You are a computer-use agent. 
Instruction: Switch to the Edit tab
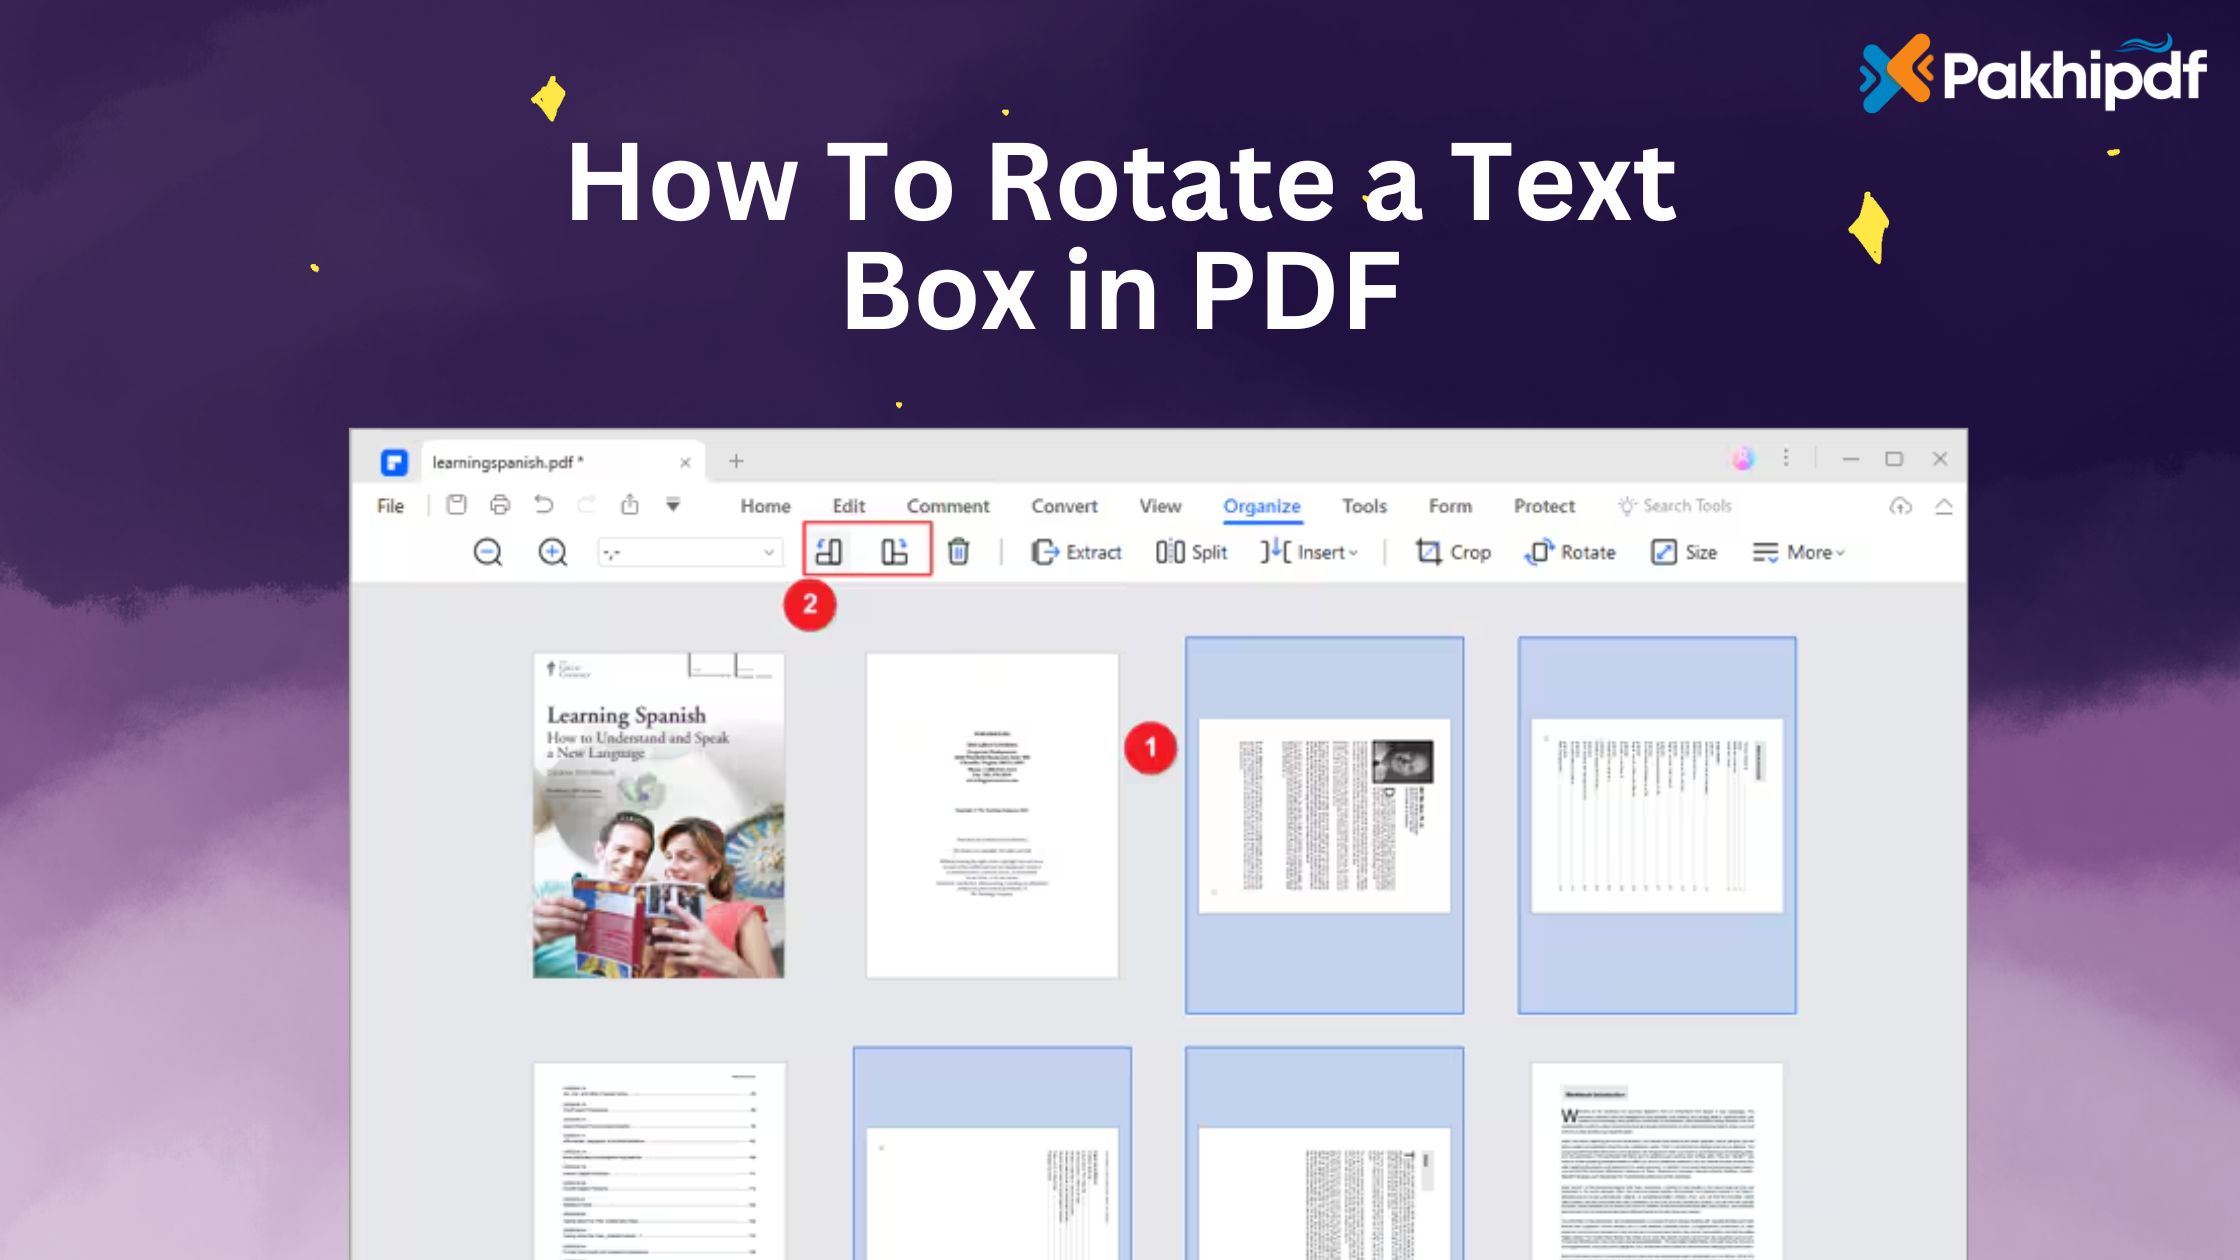[848, 506]
